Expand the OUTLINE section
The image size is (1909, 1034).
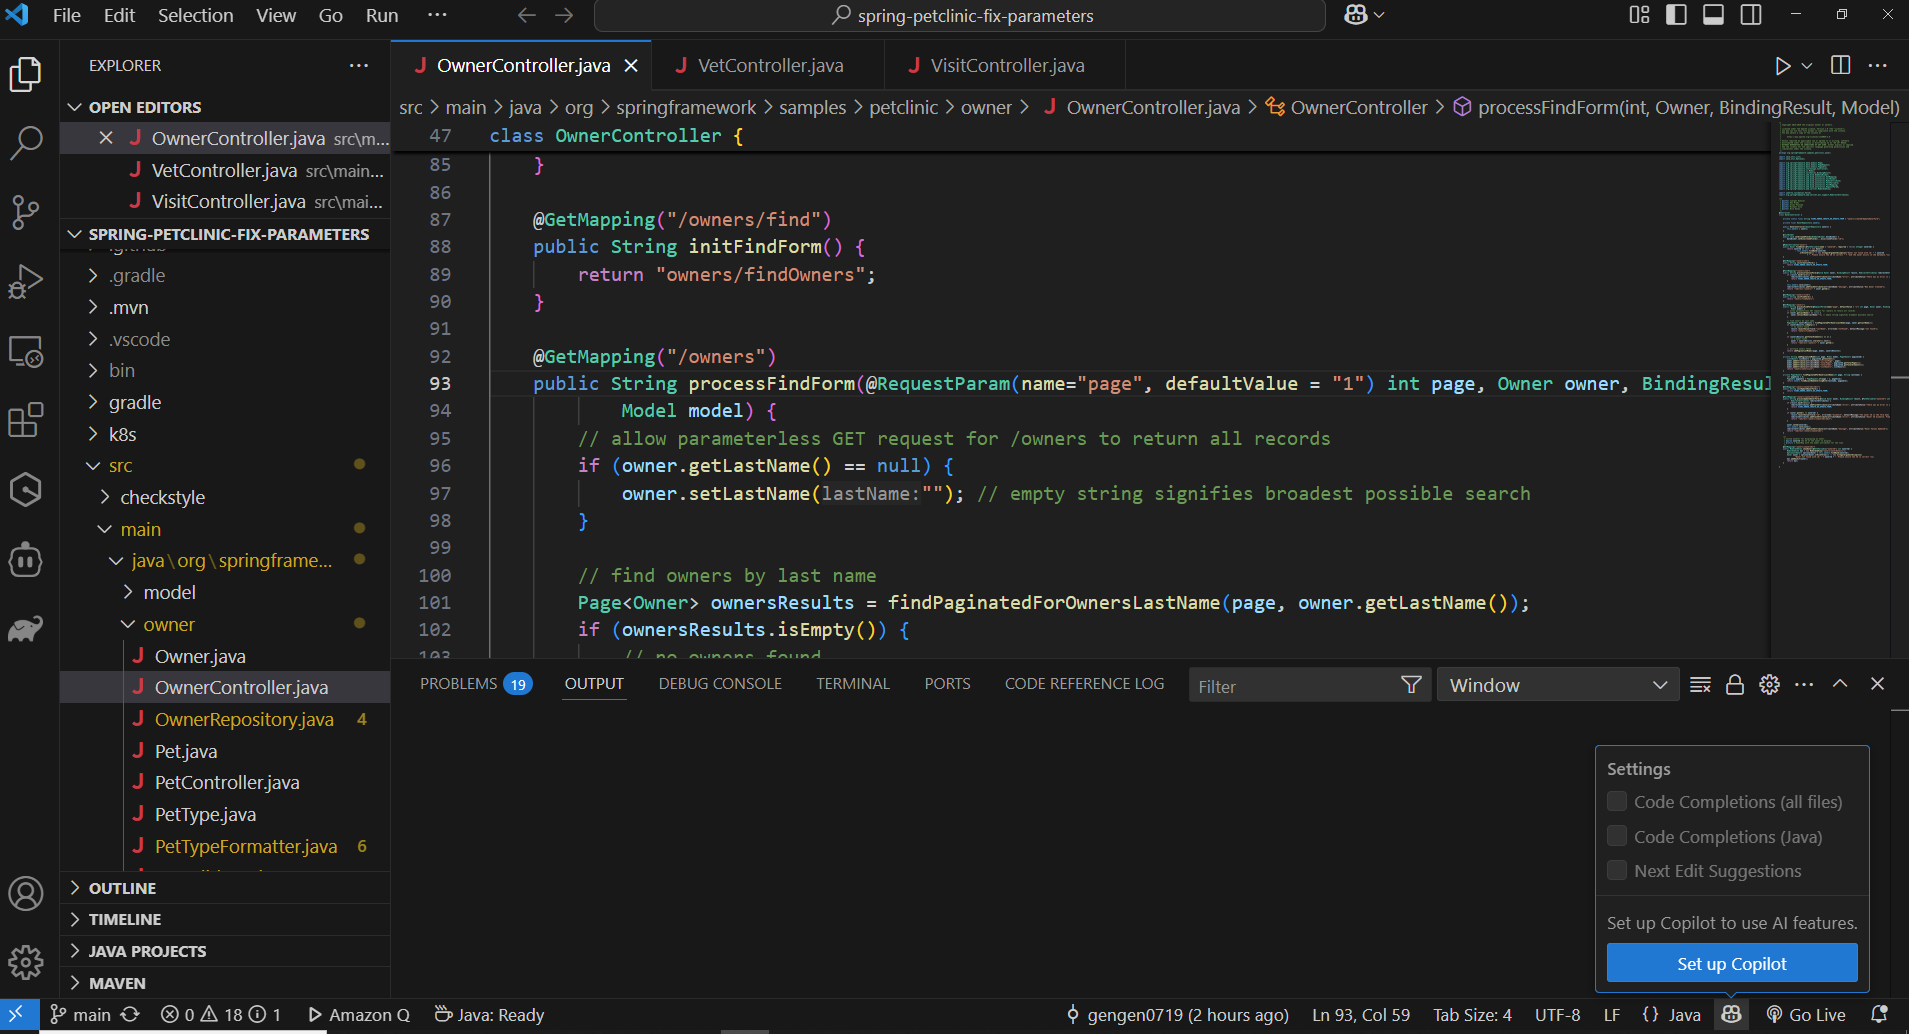(122, 888)
